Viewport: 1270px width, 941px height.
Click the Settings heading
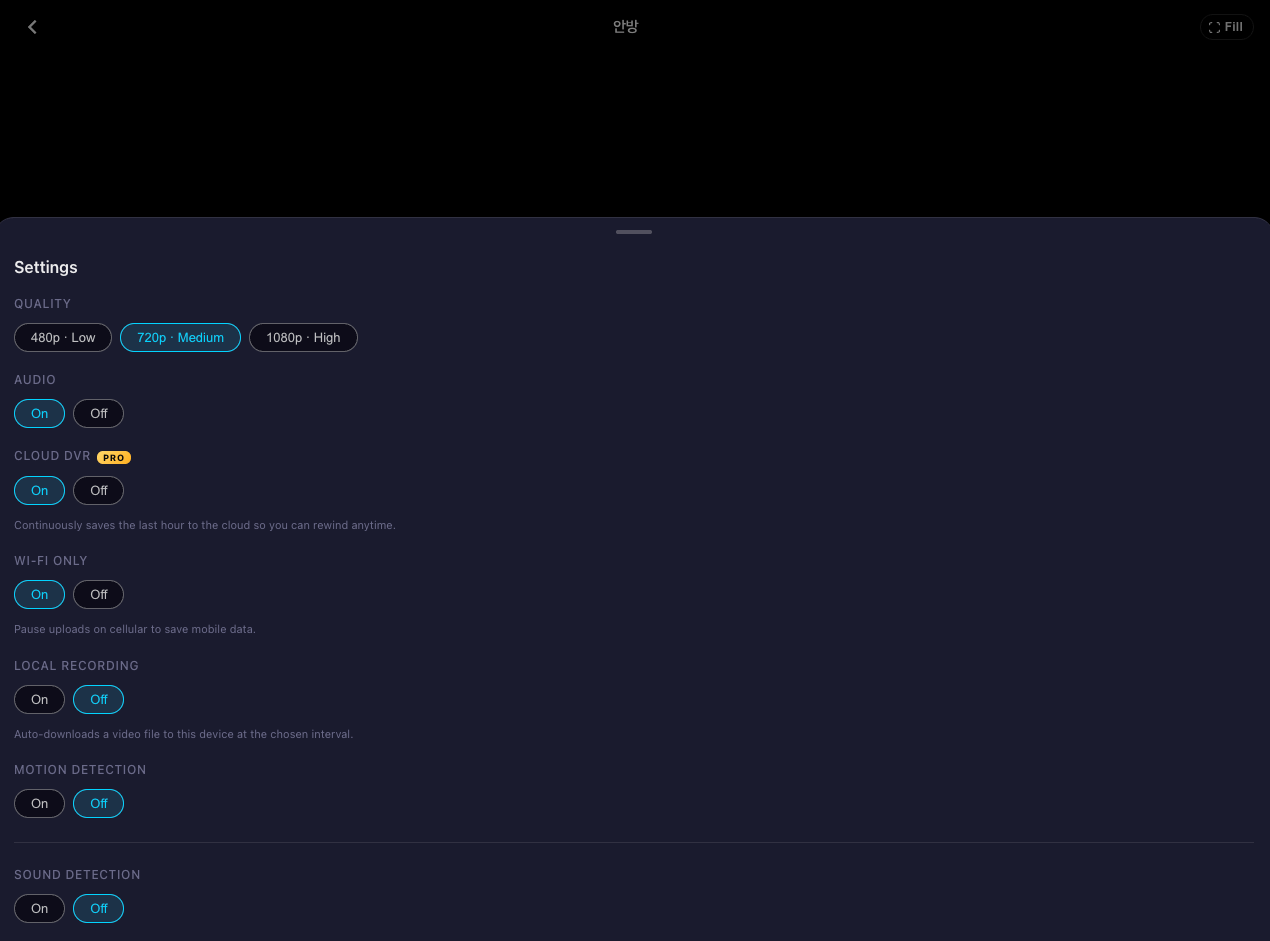[46, 268]
